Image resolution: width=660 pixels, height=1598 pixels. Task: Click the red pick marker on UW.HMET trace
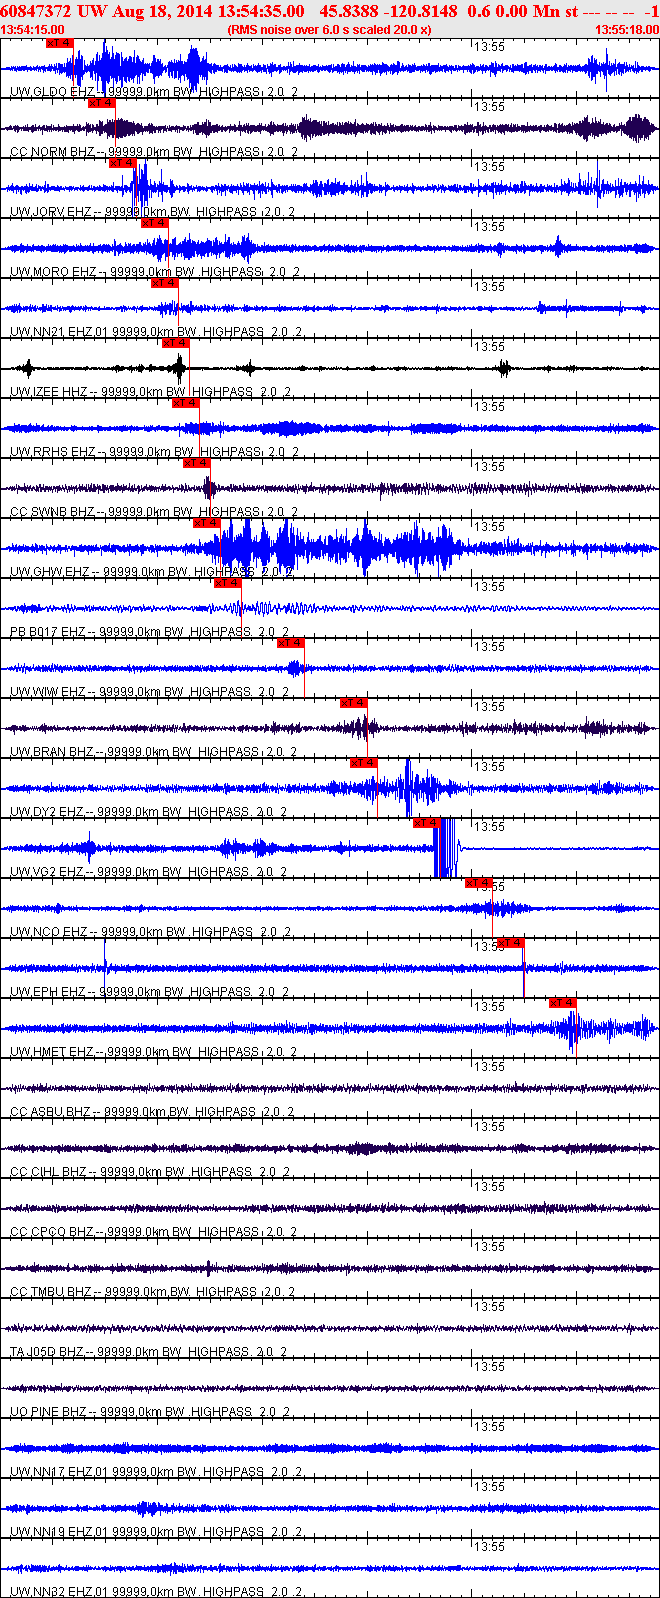pos(563,1003)
